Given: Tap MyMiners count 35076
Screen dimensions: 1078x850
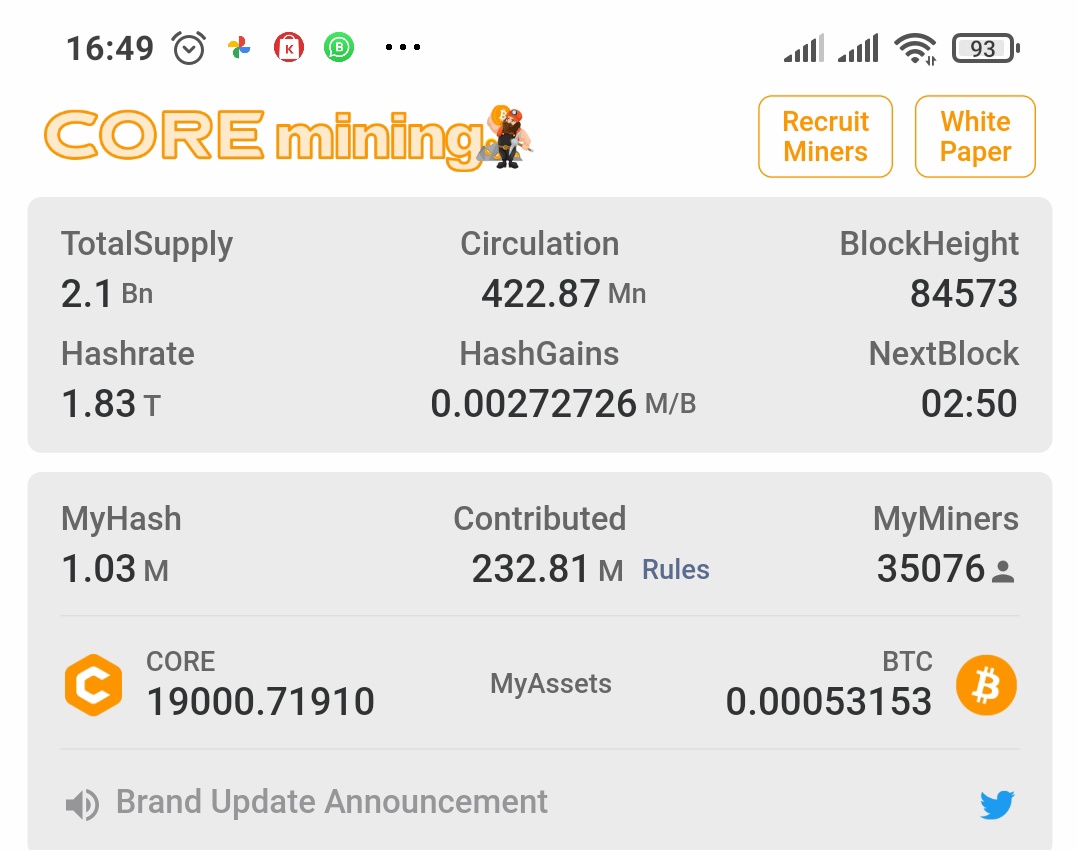Looking at the screenshot, I should click(931, 569).
